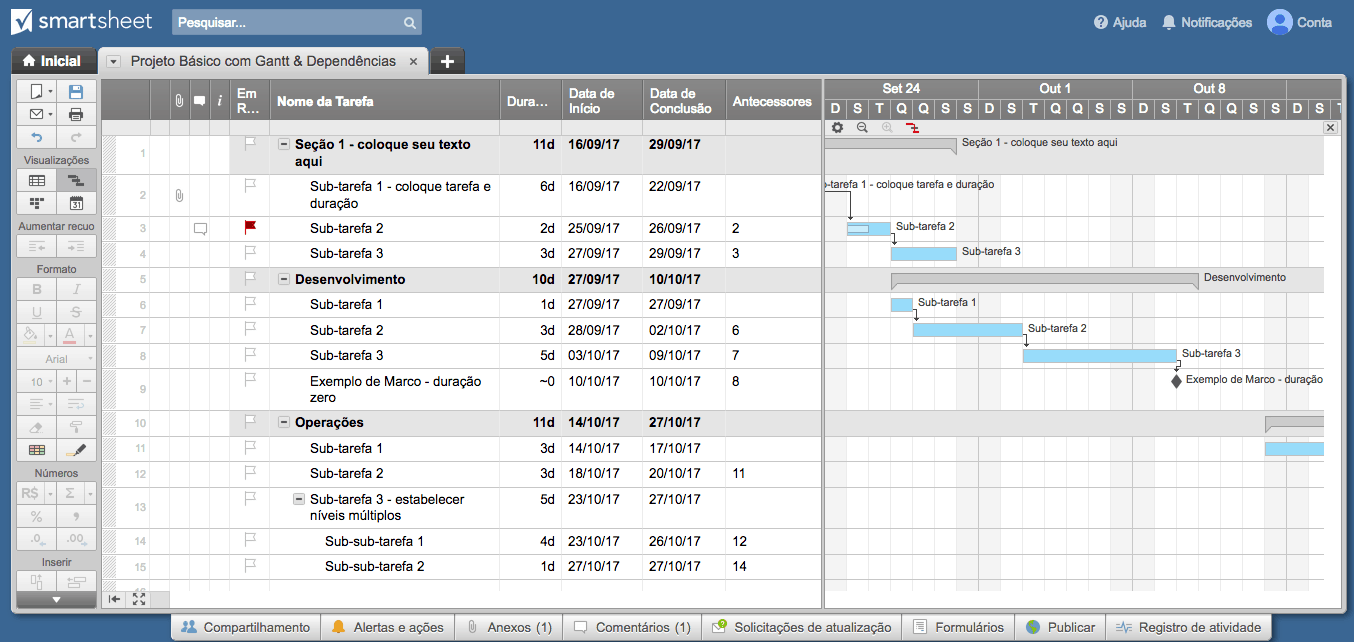Toggle flag on the Operações row
1354x642 pixels.
point(250,422)
